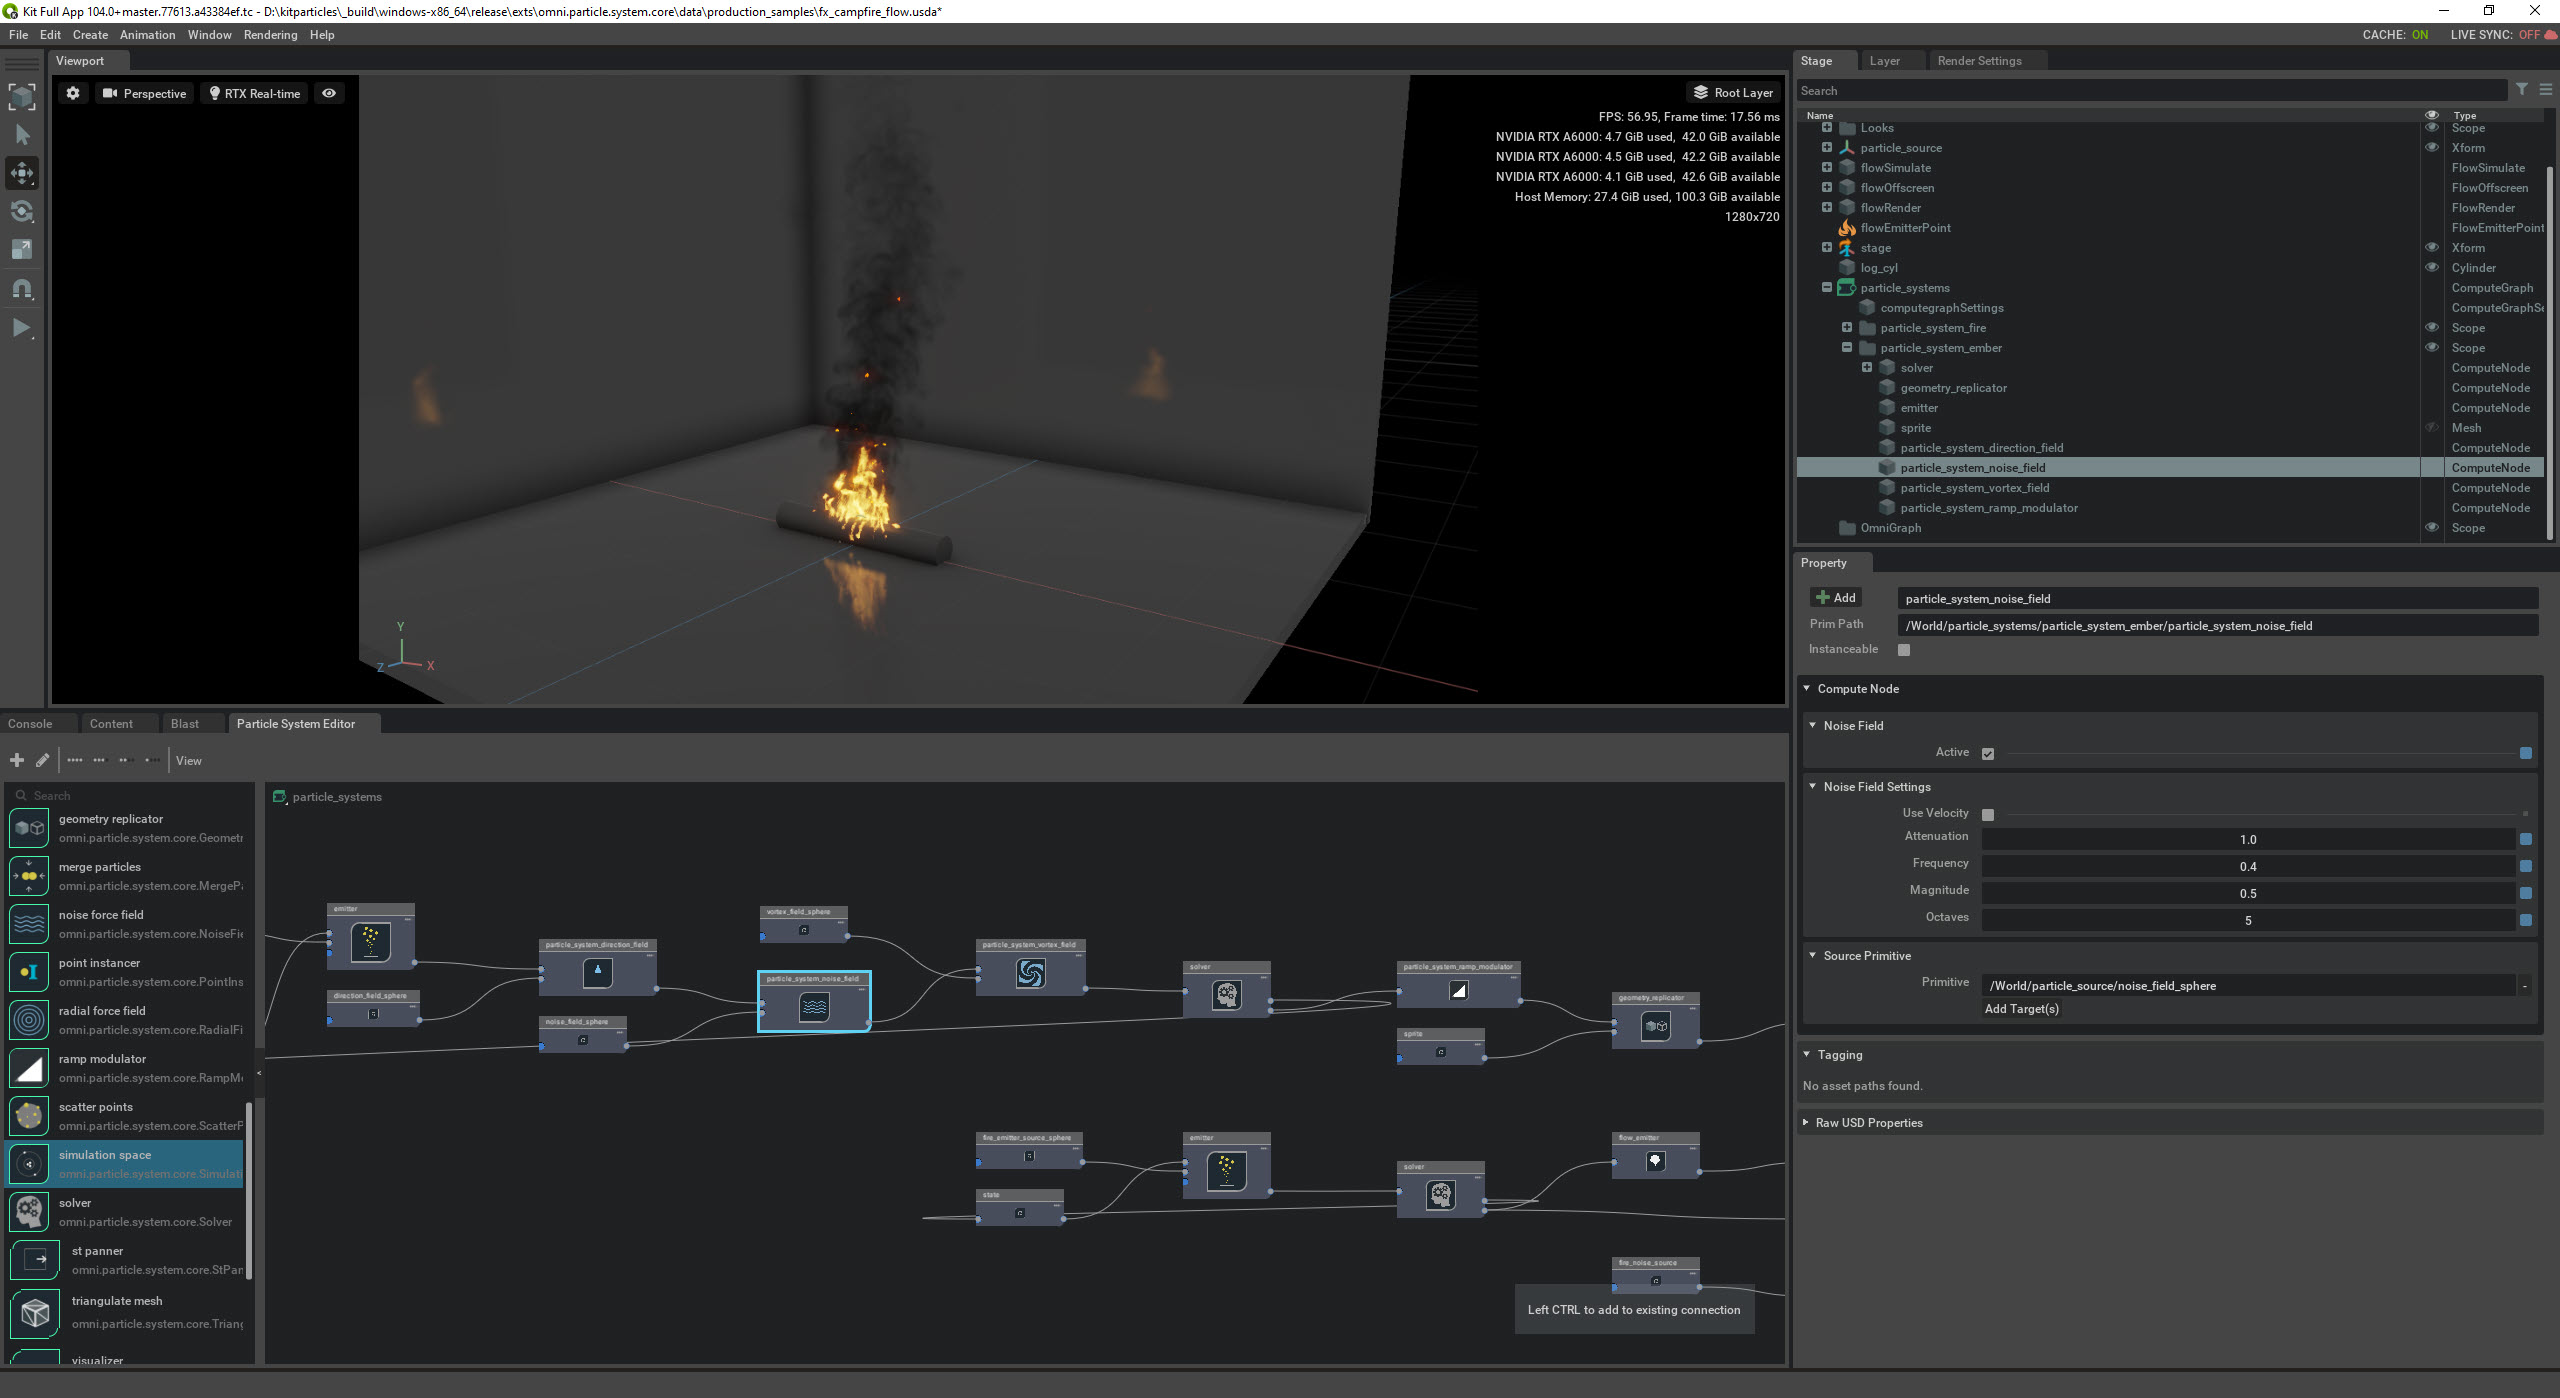Enable the Use Velocity checkbox

coord(1988,815)
